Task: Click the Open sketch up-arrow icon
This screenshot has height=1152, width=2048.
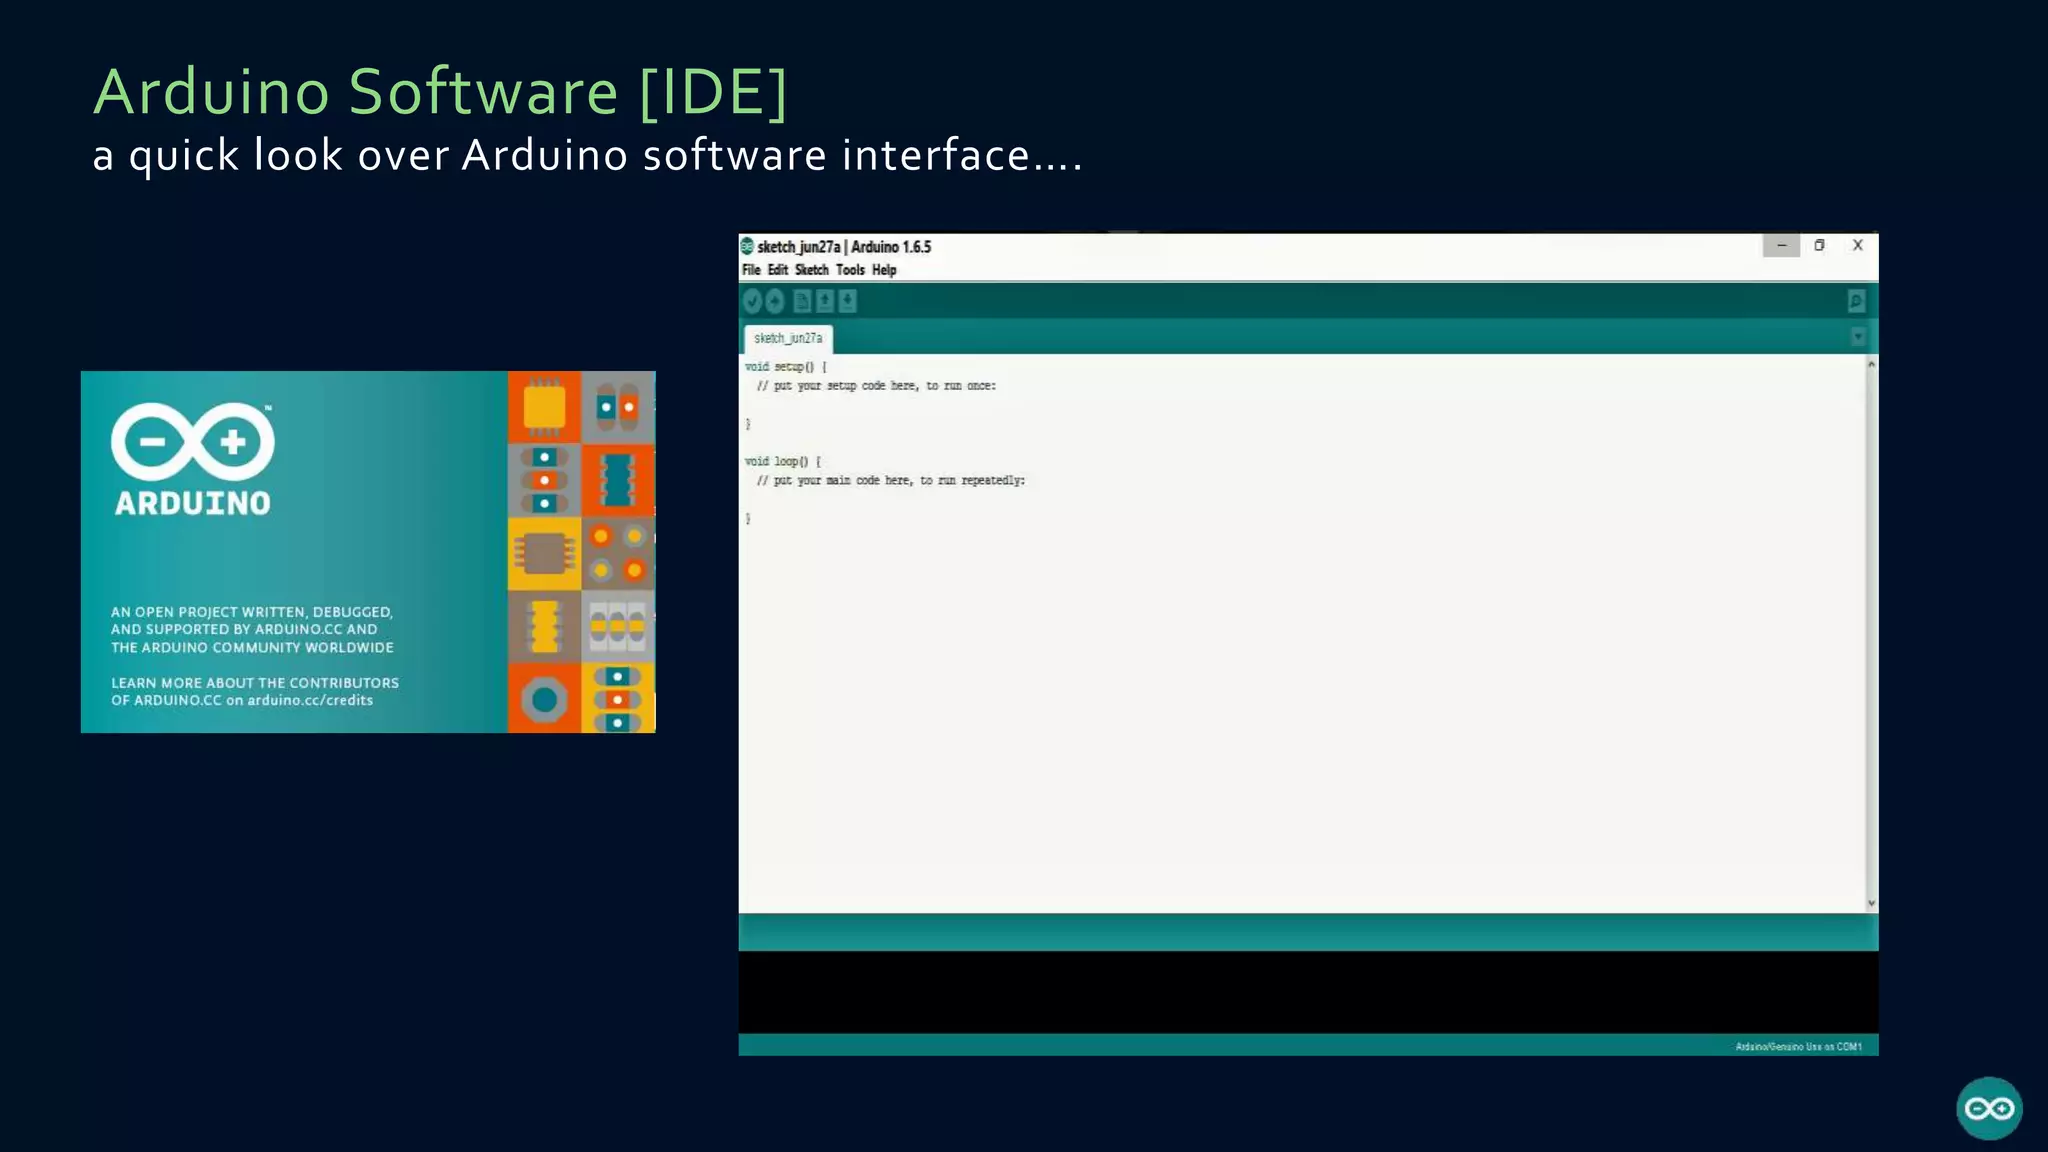Action: [825, 301]
